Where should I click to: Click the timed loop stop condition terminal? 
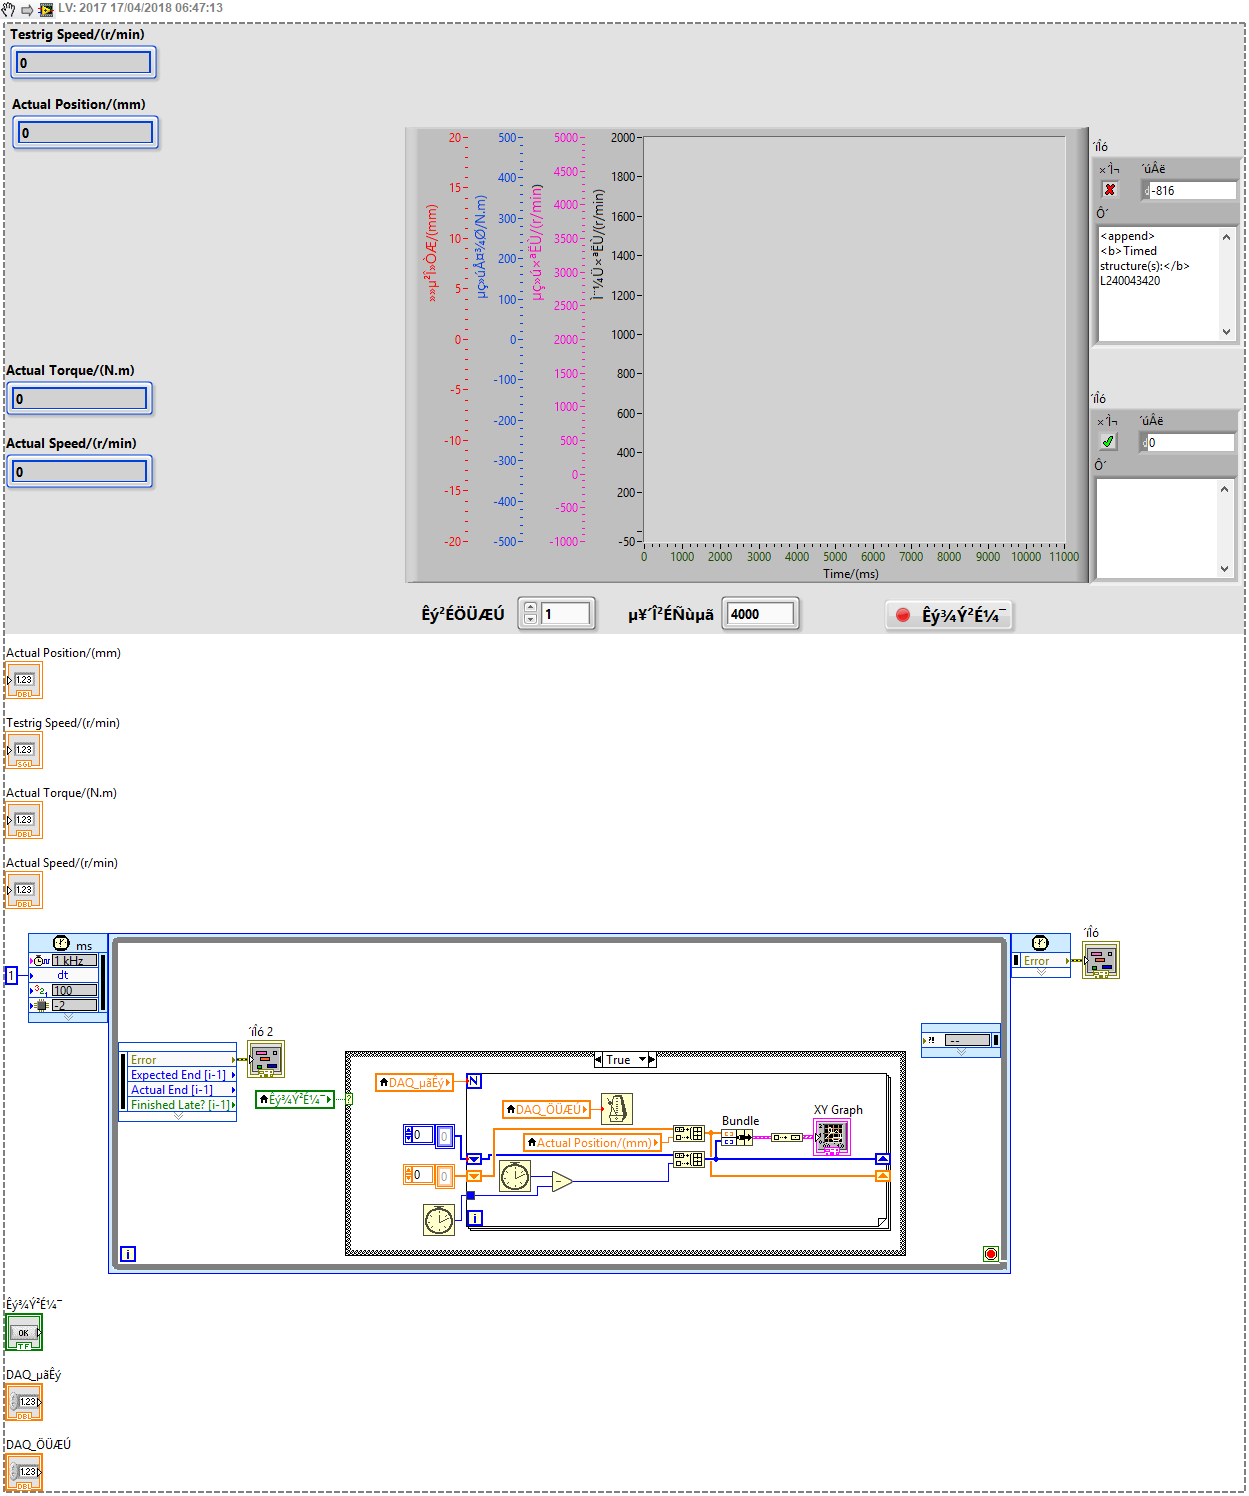pos(990,1254)
